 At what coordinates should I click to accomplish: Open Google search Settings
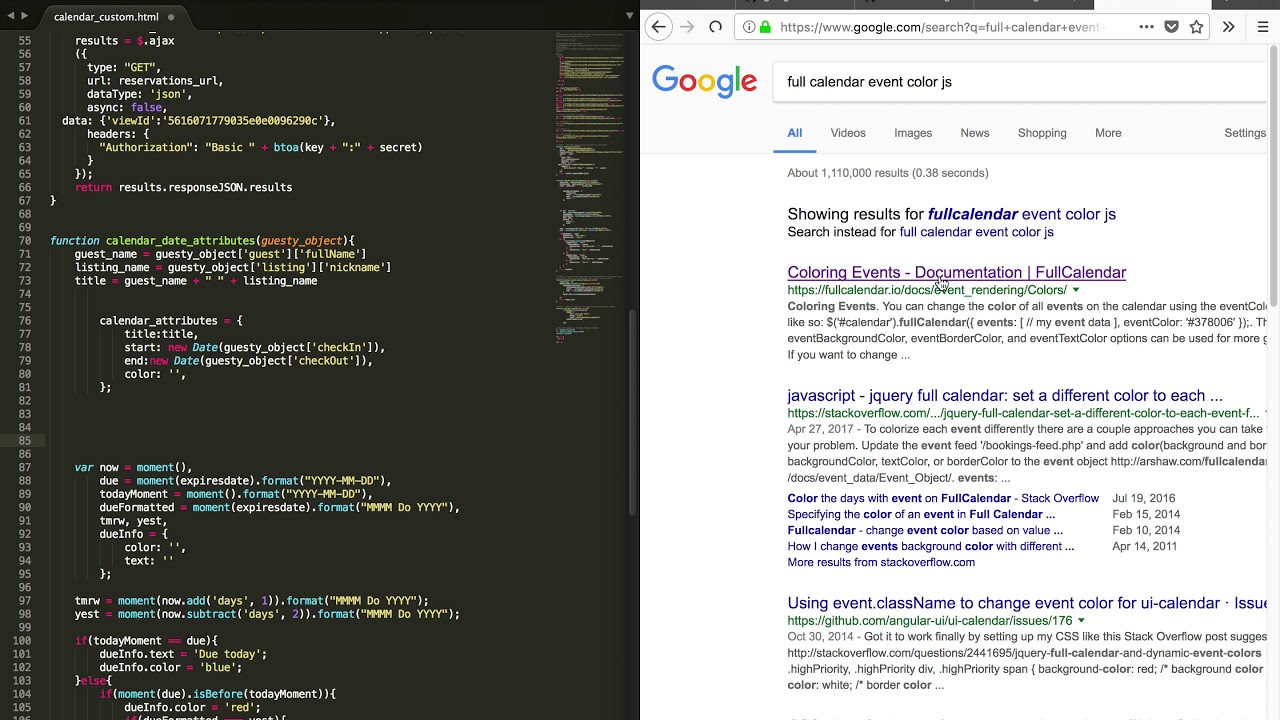[1245, 133]
